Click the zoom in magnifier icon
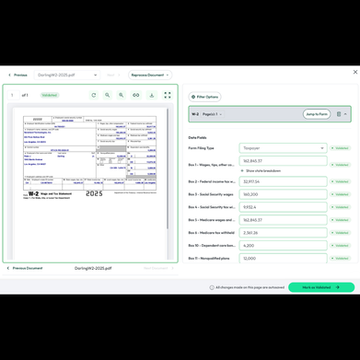360x360 pixels. pos(121,95)
